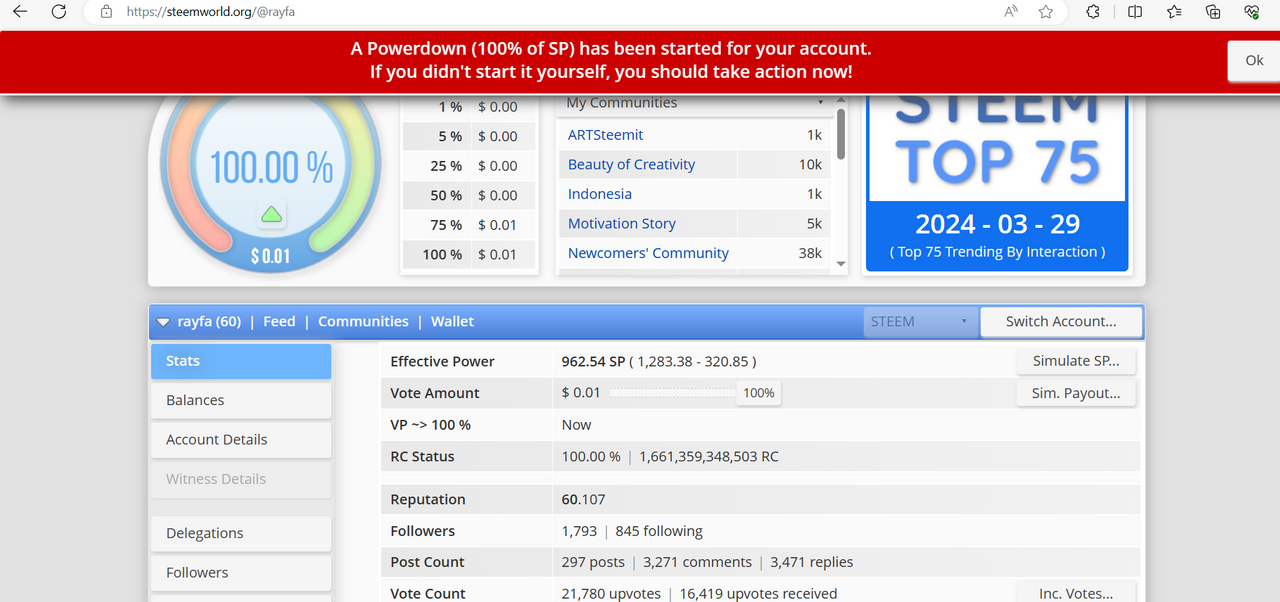
Task: Click the steemworld.org address bar URL
Action: tap(210, 12)
